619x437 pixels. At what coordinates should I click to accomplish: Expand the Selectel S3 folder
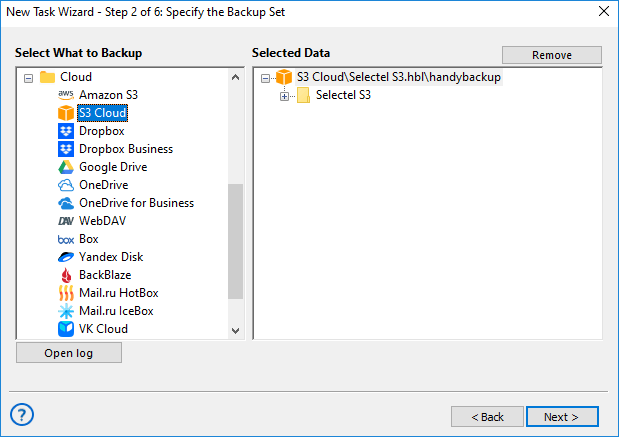pos(284,96)
